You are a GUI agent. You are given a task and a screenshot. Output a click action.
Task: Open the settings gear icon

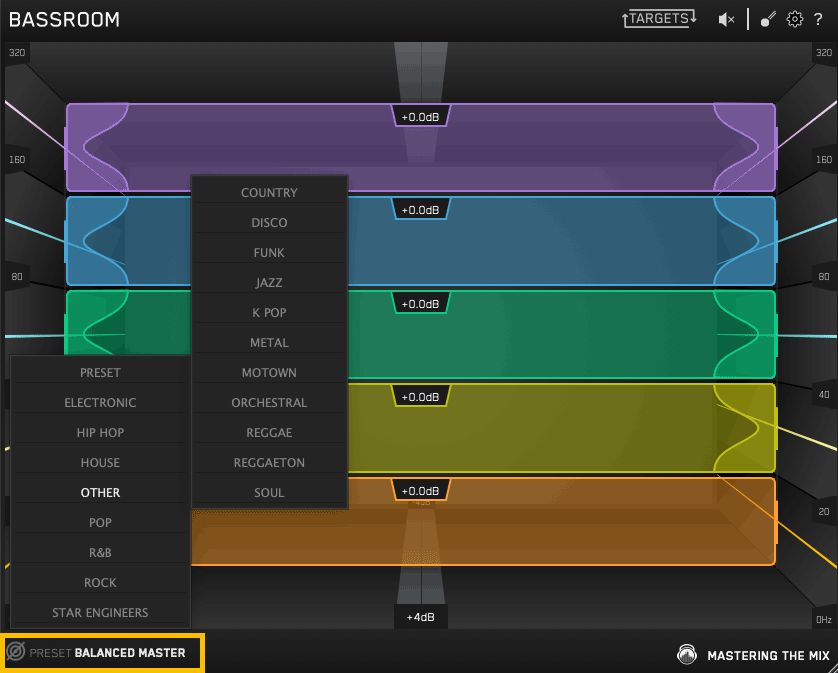tap(795, 19)
